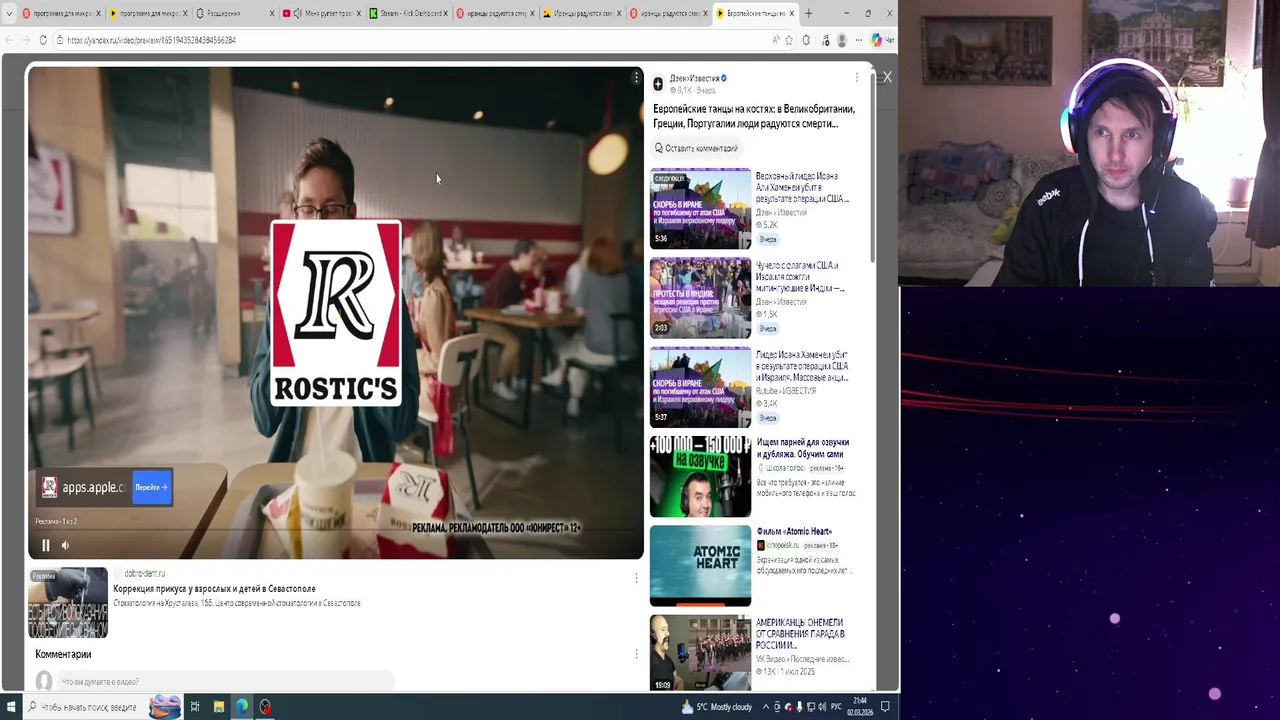This screenshot has width=1280, height=720.
Task: Open the apps.apple.c ad link
Action: 92,487
